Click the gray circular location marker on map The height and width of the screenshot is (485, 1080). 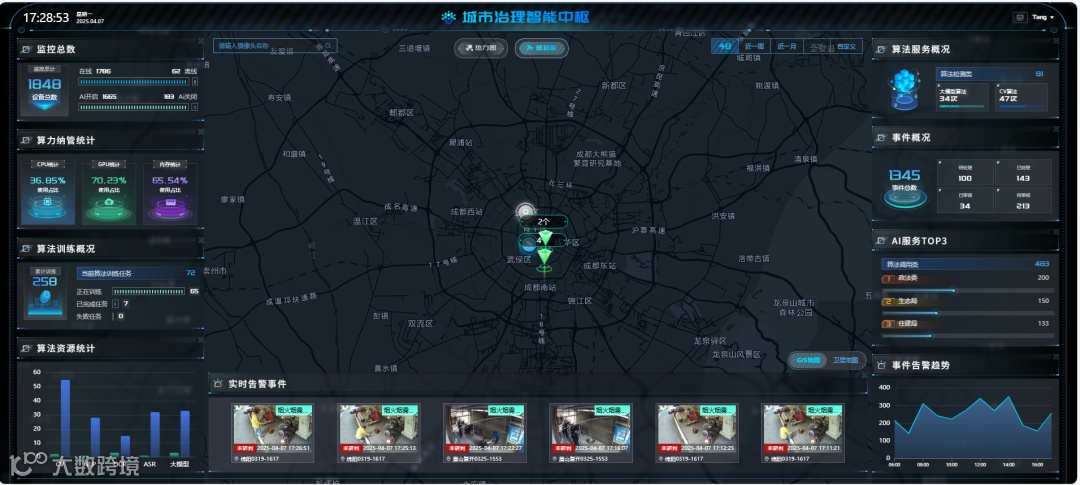(526, 210)
